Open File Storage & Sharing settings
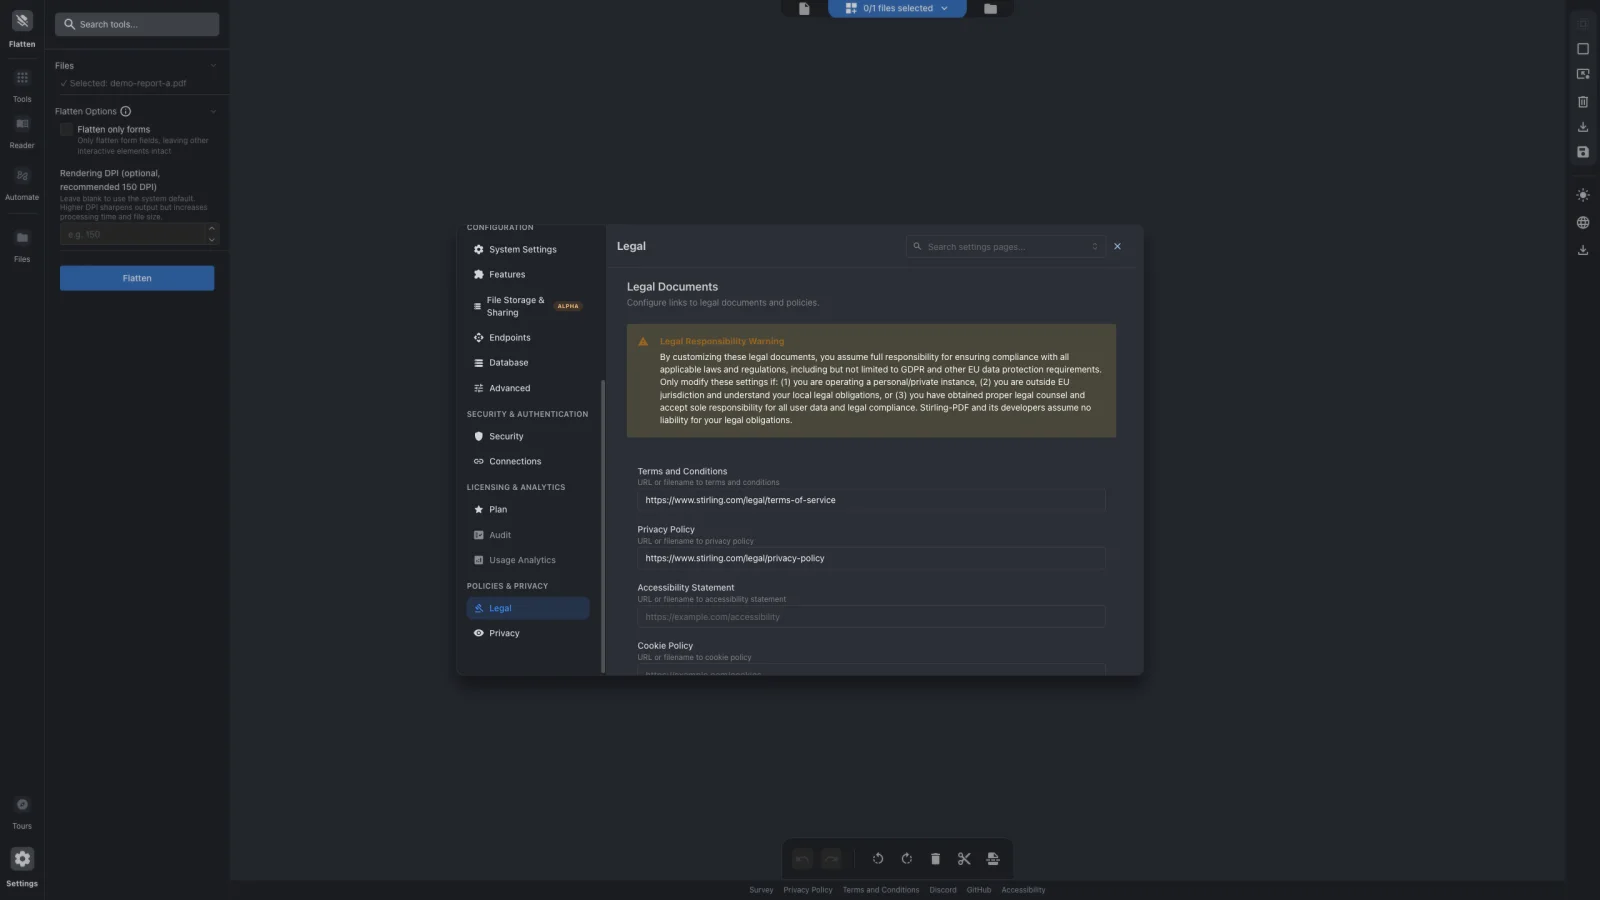The height and width of the screenshot is (900, 1600). tap(528, 306)
